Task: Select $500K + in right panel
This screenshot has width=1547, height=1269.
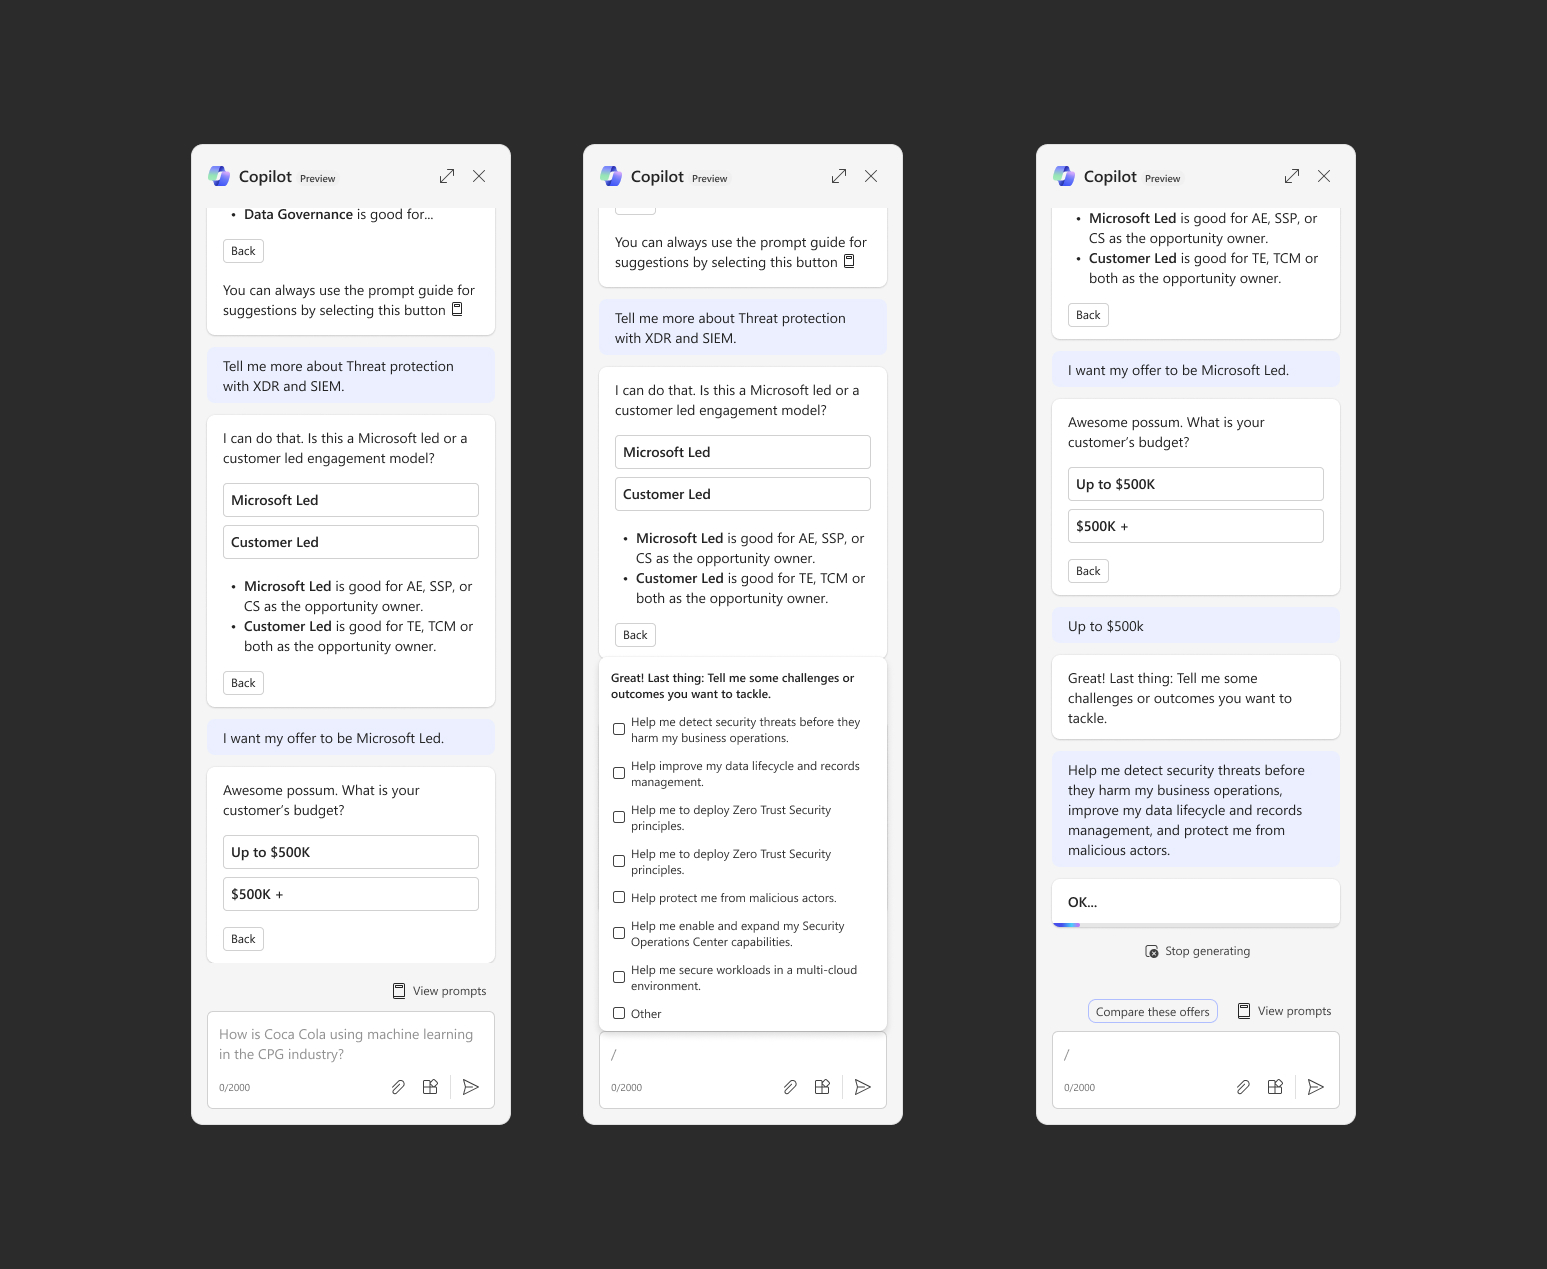Action: pyautogui.click(x=1196, y=526)
